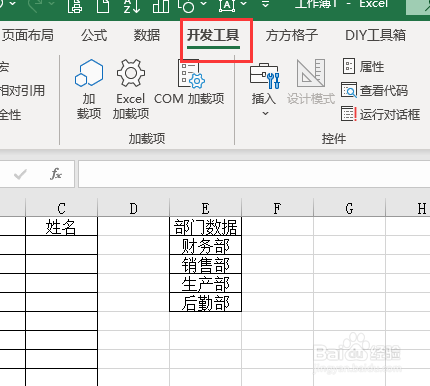Select the 后勤部 cell
Screen dimensions: 430x386
click(x=205, y=303)
